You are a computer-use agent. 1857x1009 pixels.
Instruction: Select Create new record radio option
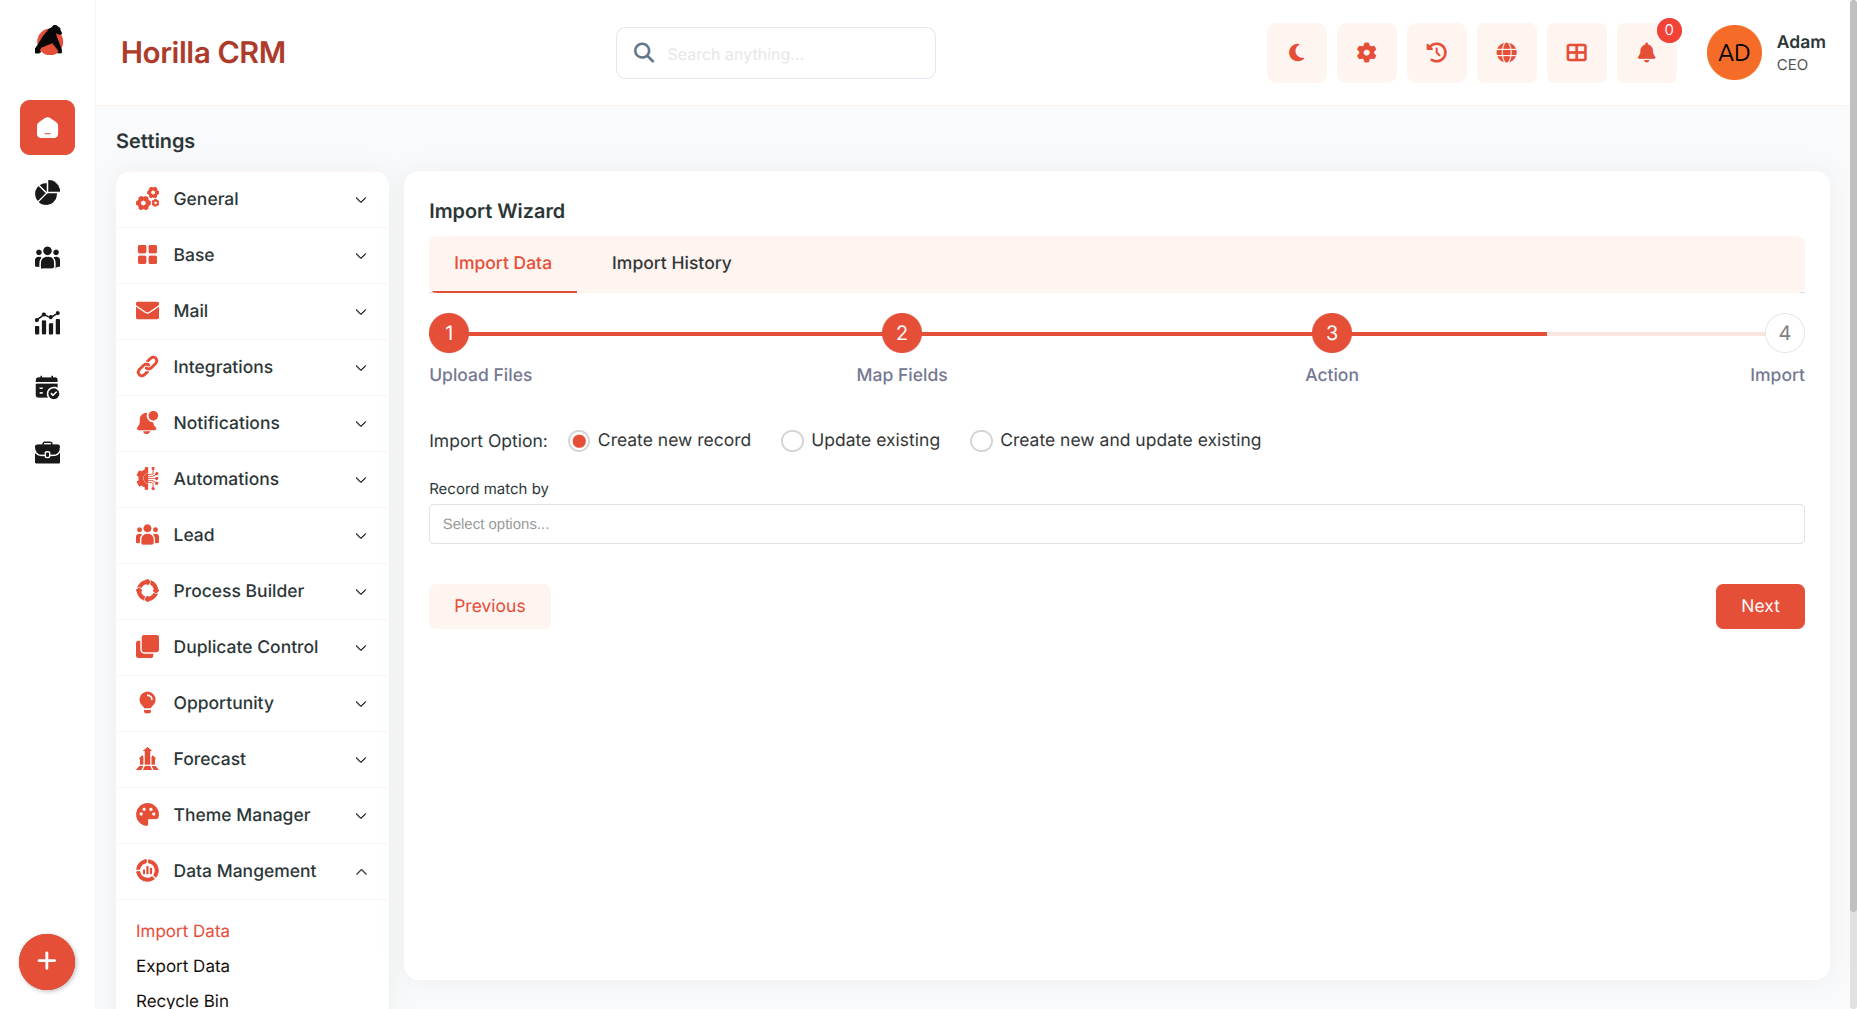[579, 441]
